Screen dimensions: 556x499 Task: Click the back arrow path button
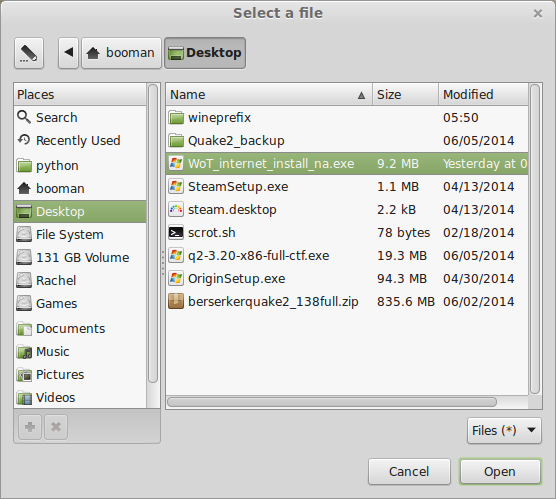tap(68, 53)
